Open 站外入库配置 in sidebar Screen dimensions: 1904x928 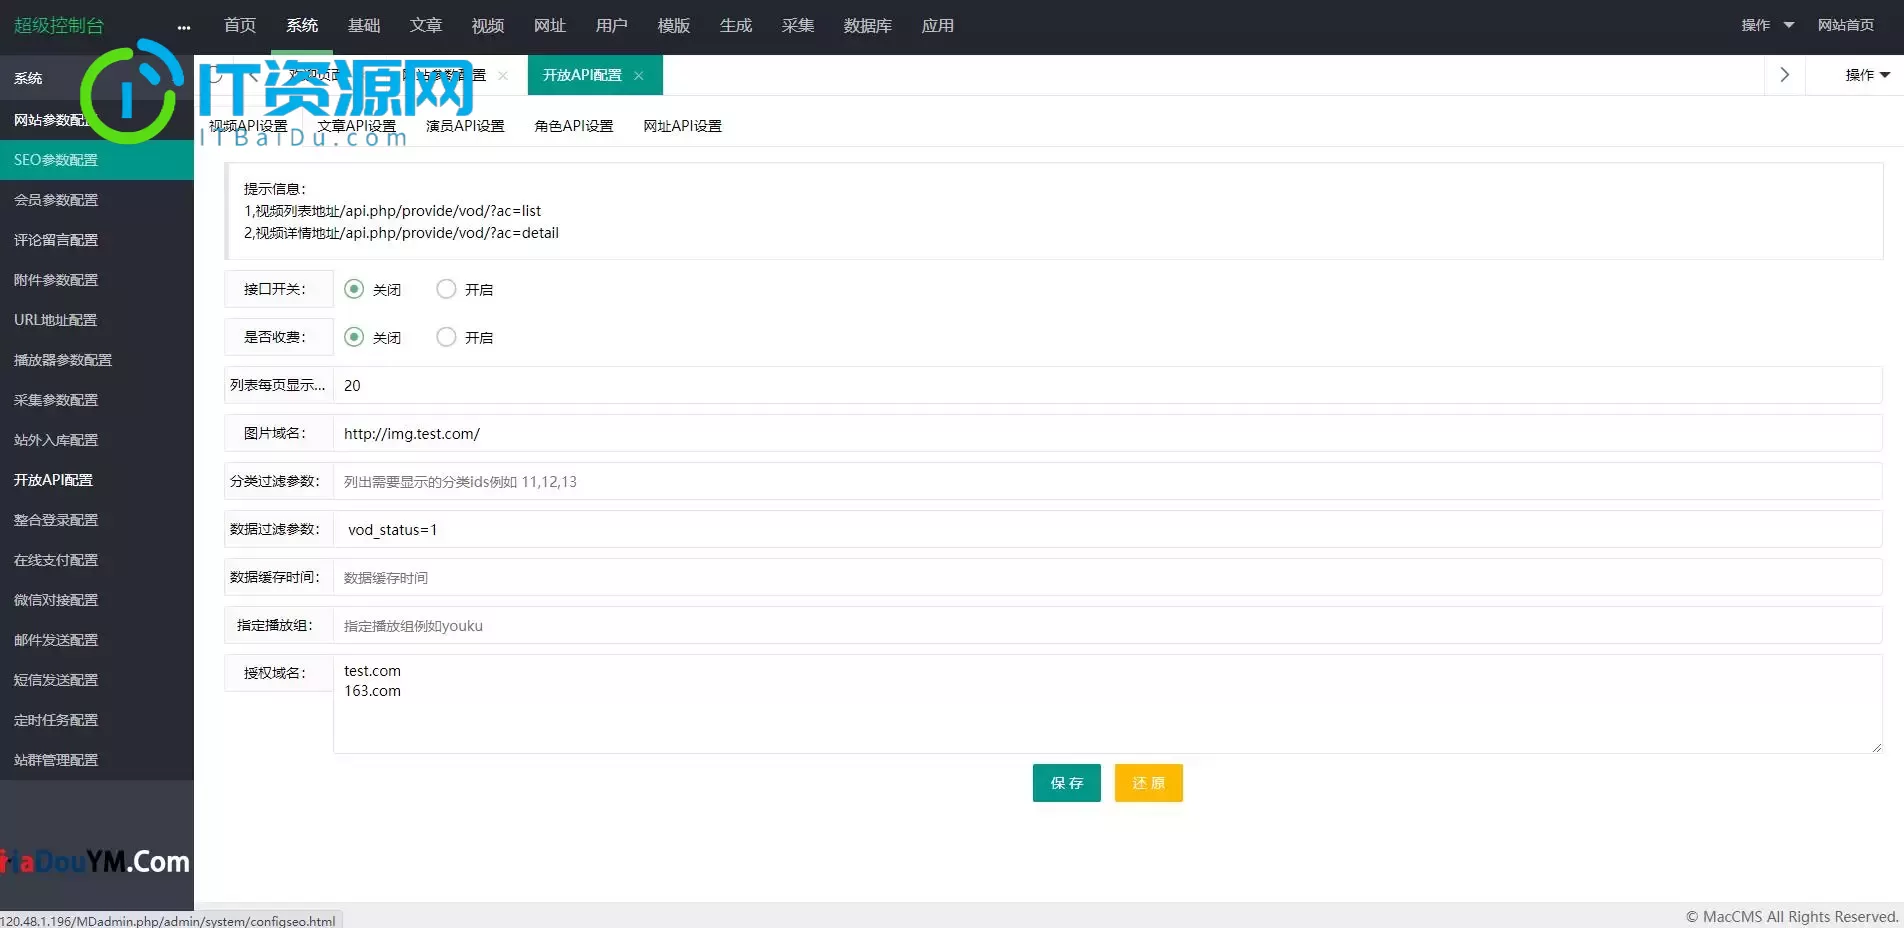coord(97,440)
